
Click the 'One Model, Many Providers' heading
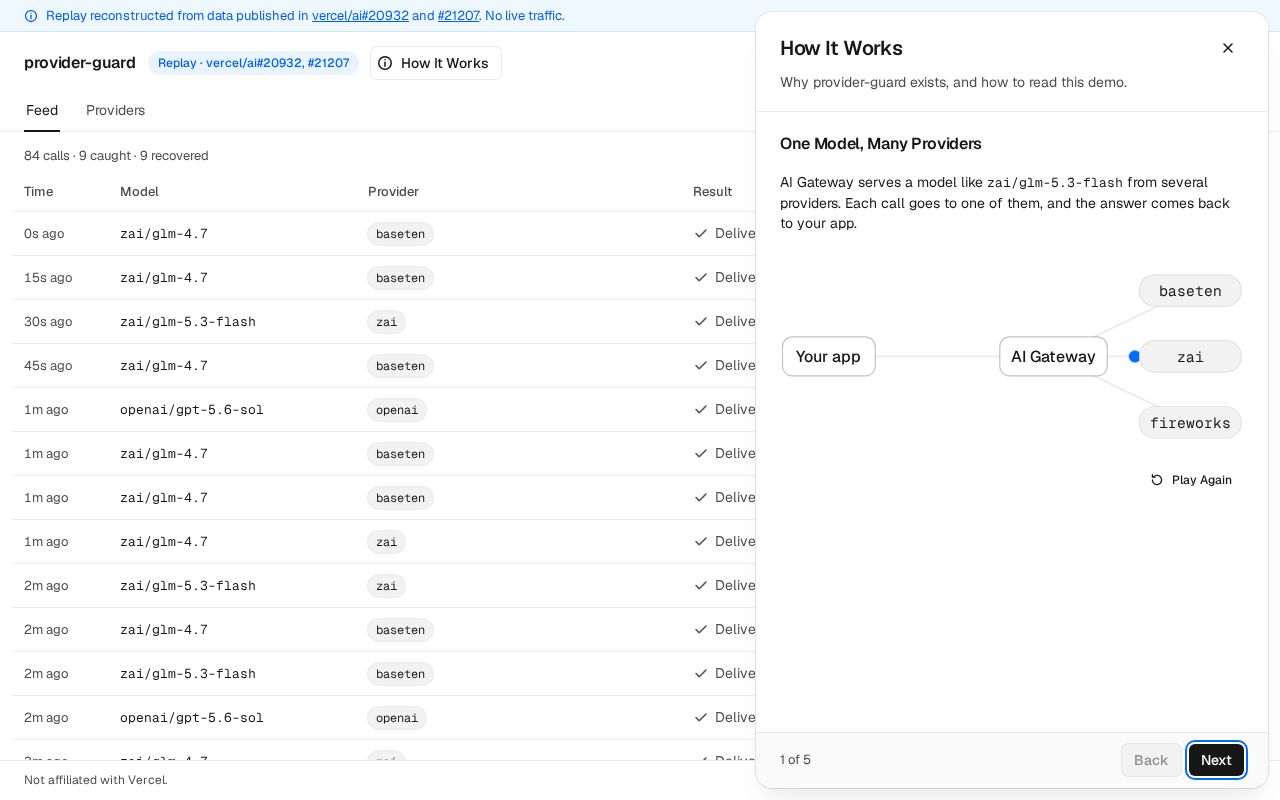[x=881, y=144]
